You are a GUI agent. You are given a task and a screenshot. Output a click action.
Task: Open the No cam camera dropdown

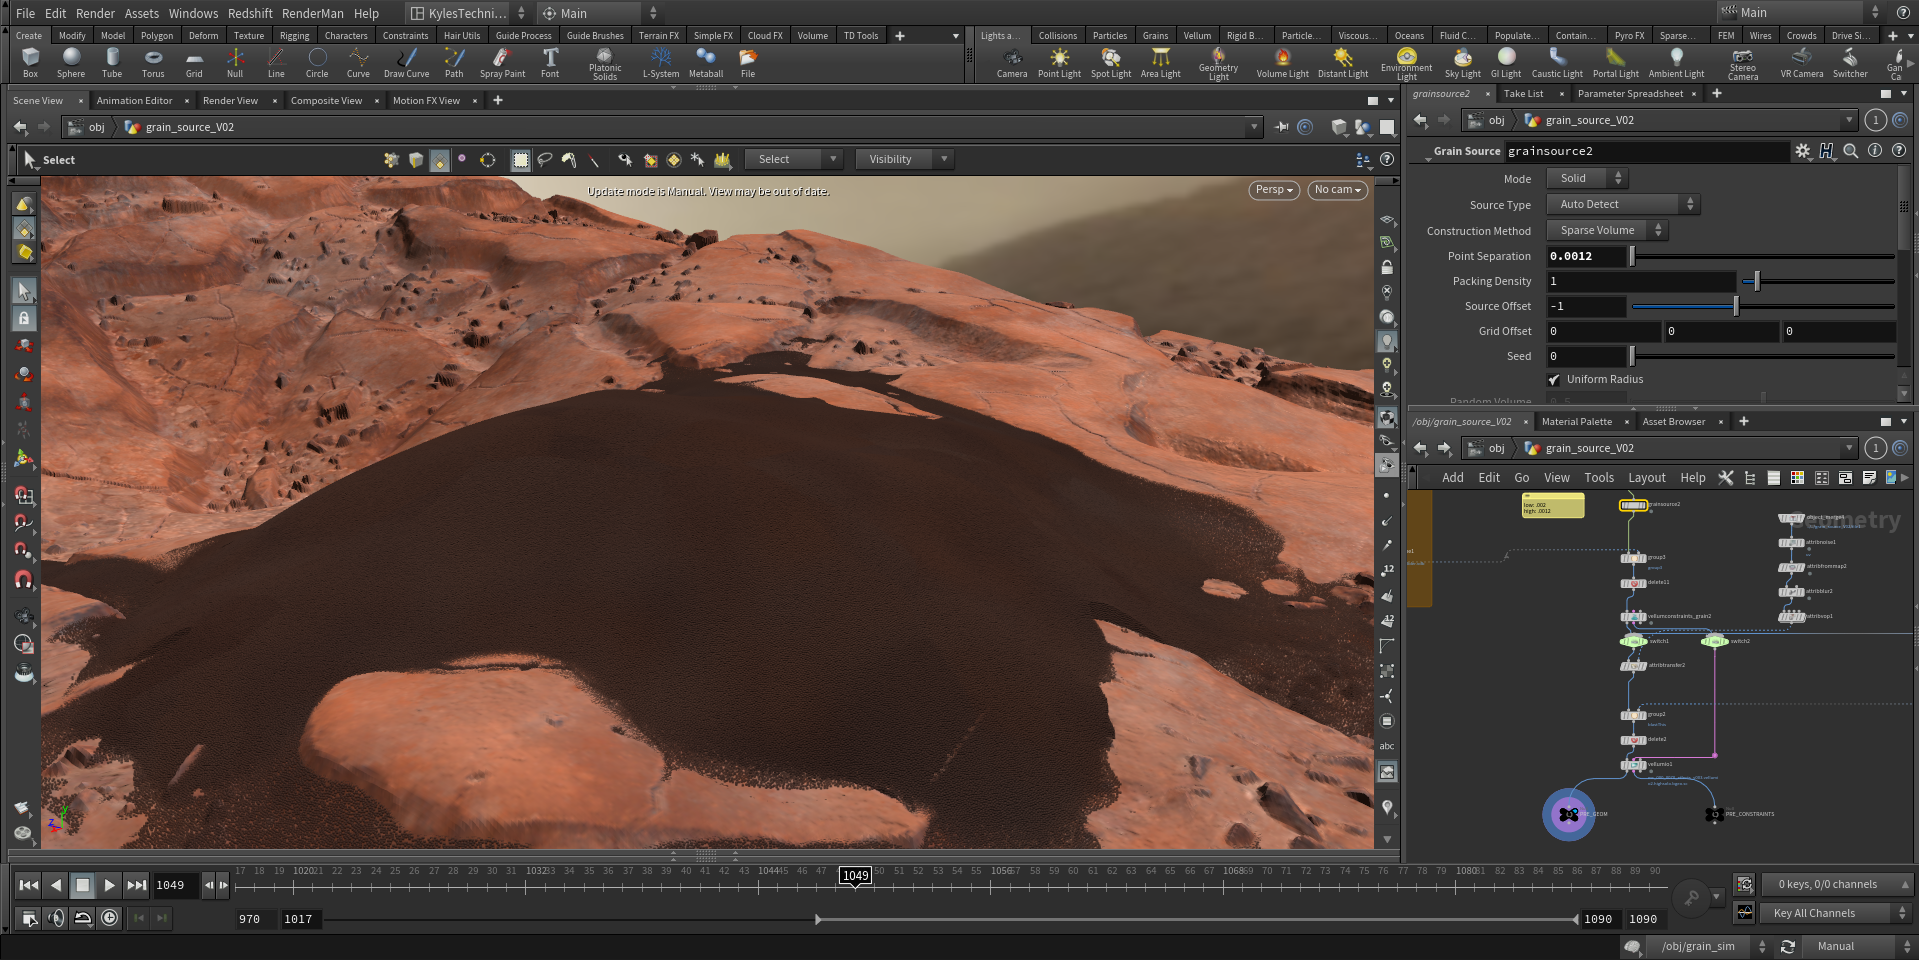[1338, 190]
